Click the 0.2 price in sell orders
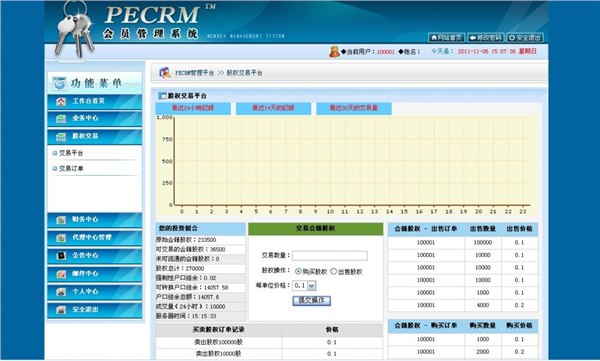The width and height of the screenshot is (600, 361). [x=519, y=305]
